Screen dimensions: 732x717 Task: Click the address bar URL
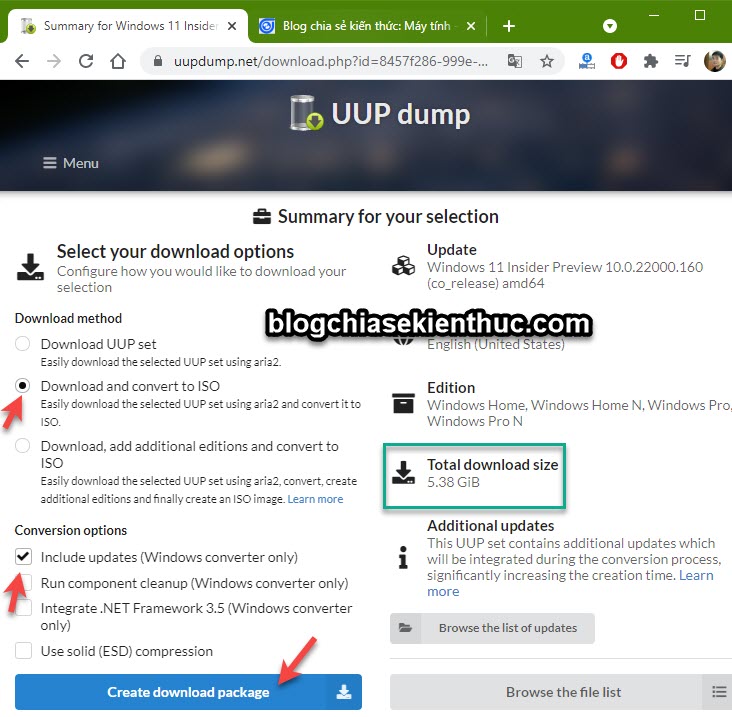point(331,61)
